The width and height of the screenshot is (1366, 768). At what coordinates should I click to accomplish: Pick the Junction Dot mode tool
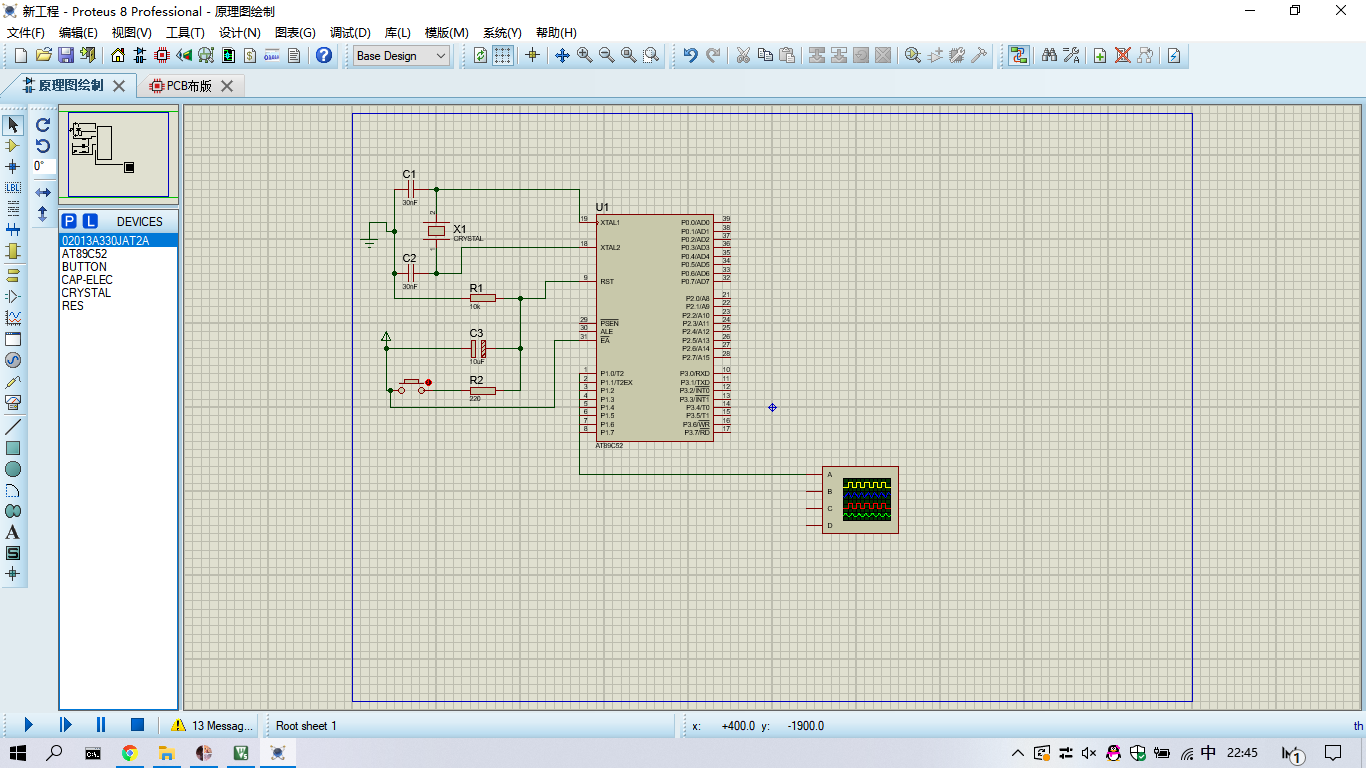click(13, 167)
